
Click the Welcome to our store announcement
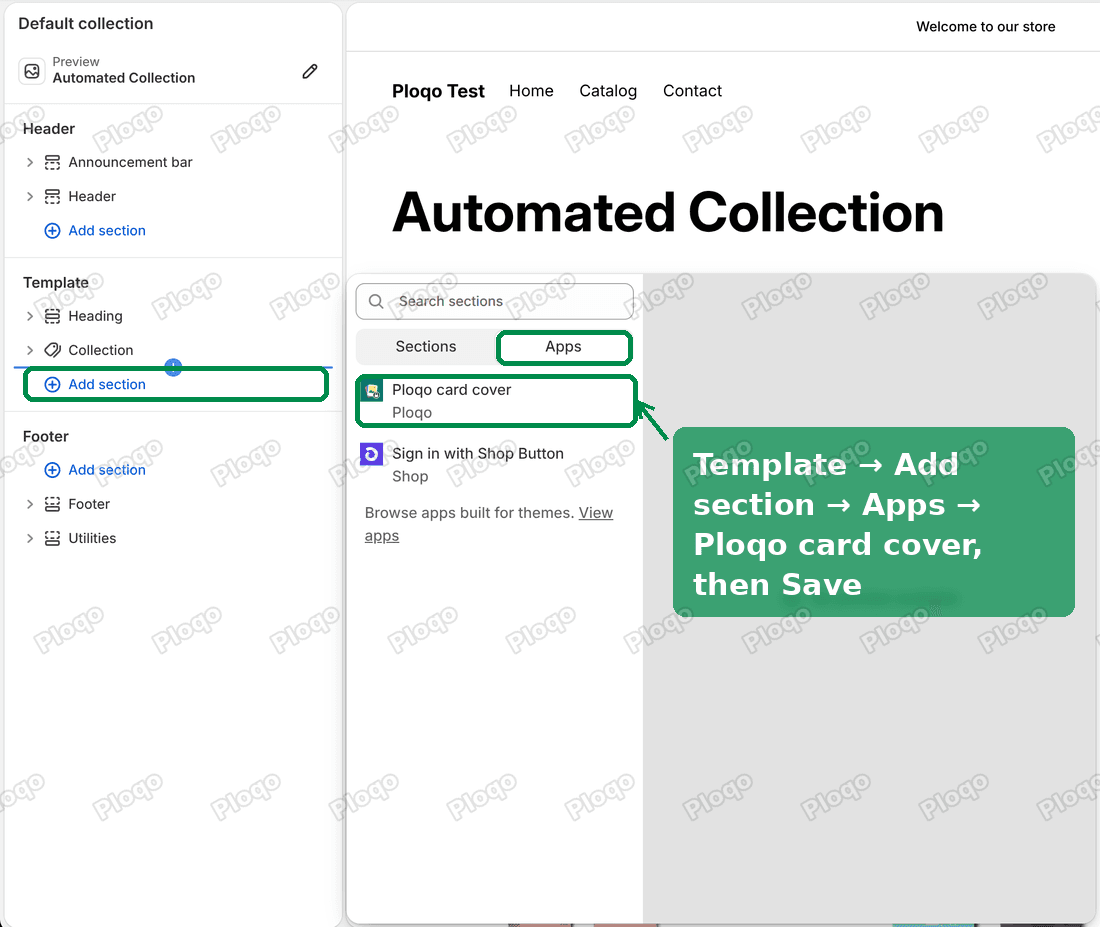tap(986, 27)
